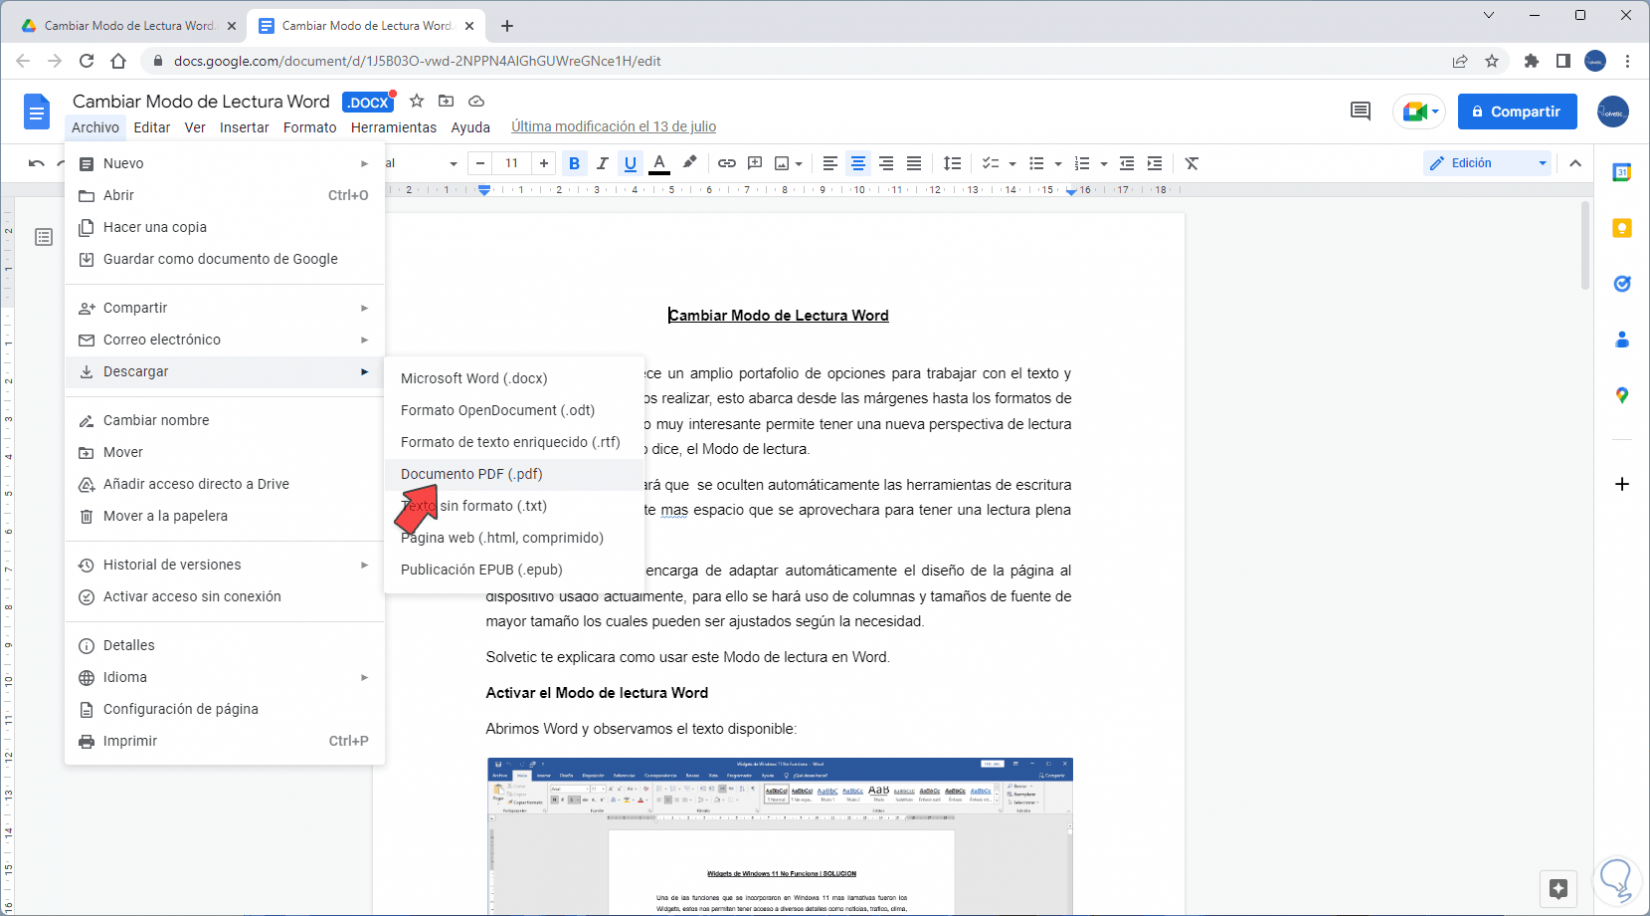The image size is (1650, 916).
Task: Decrease the font size
Action: point(481,163)
